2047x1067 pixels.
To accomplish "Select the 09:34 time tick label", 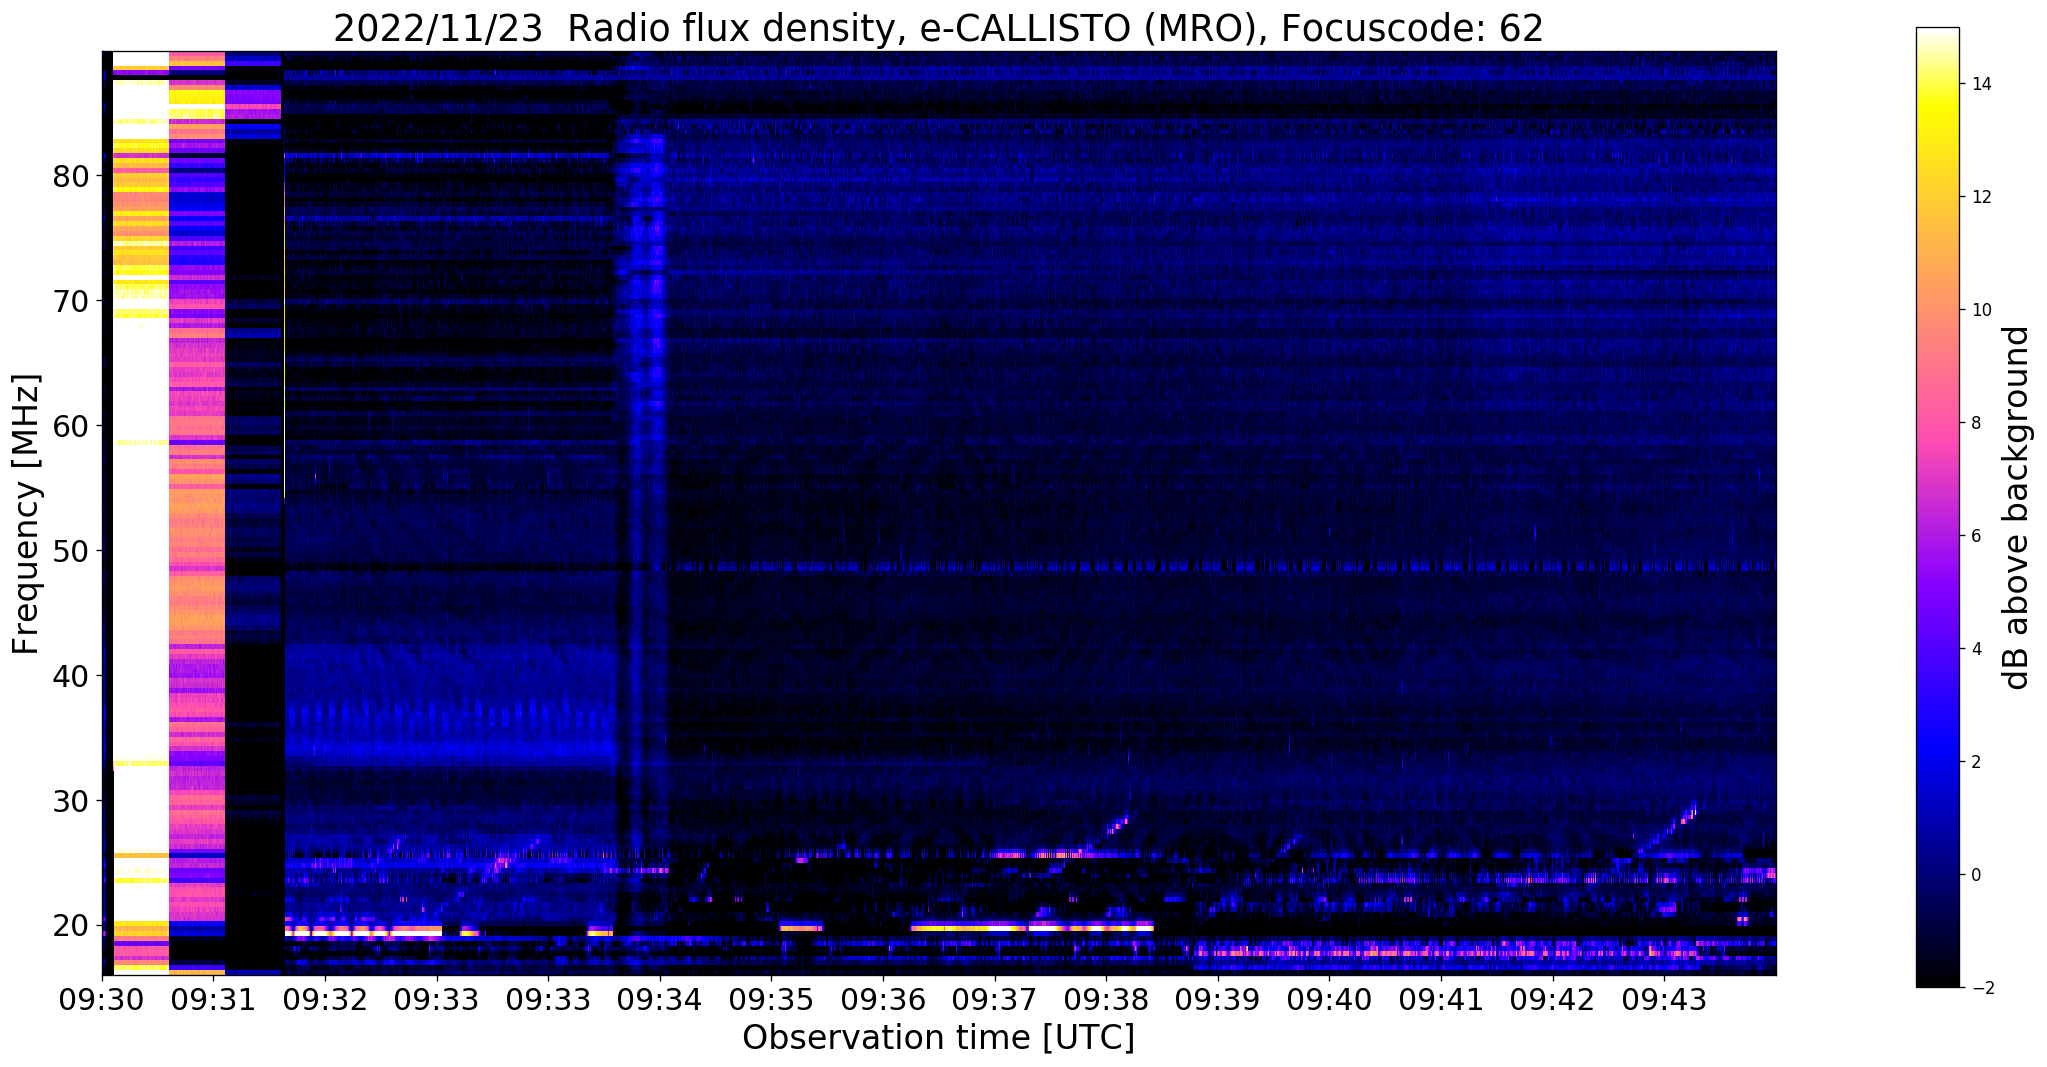I will click(x=660, y=1000).
